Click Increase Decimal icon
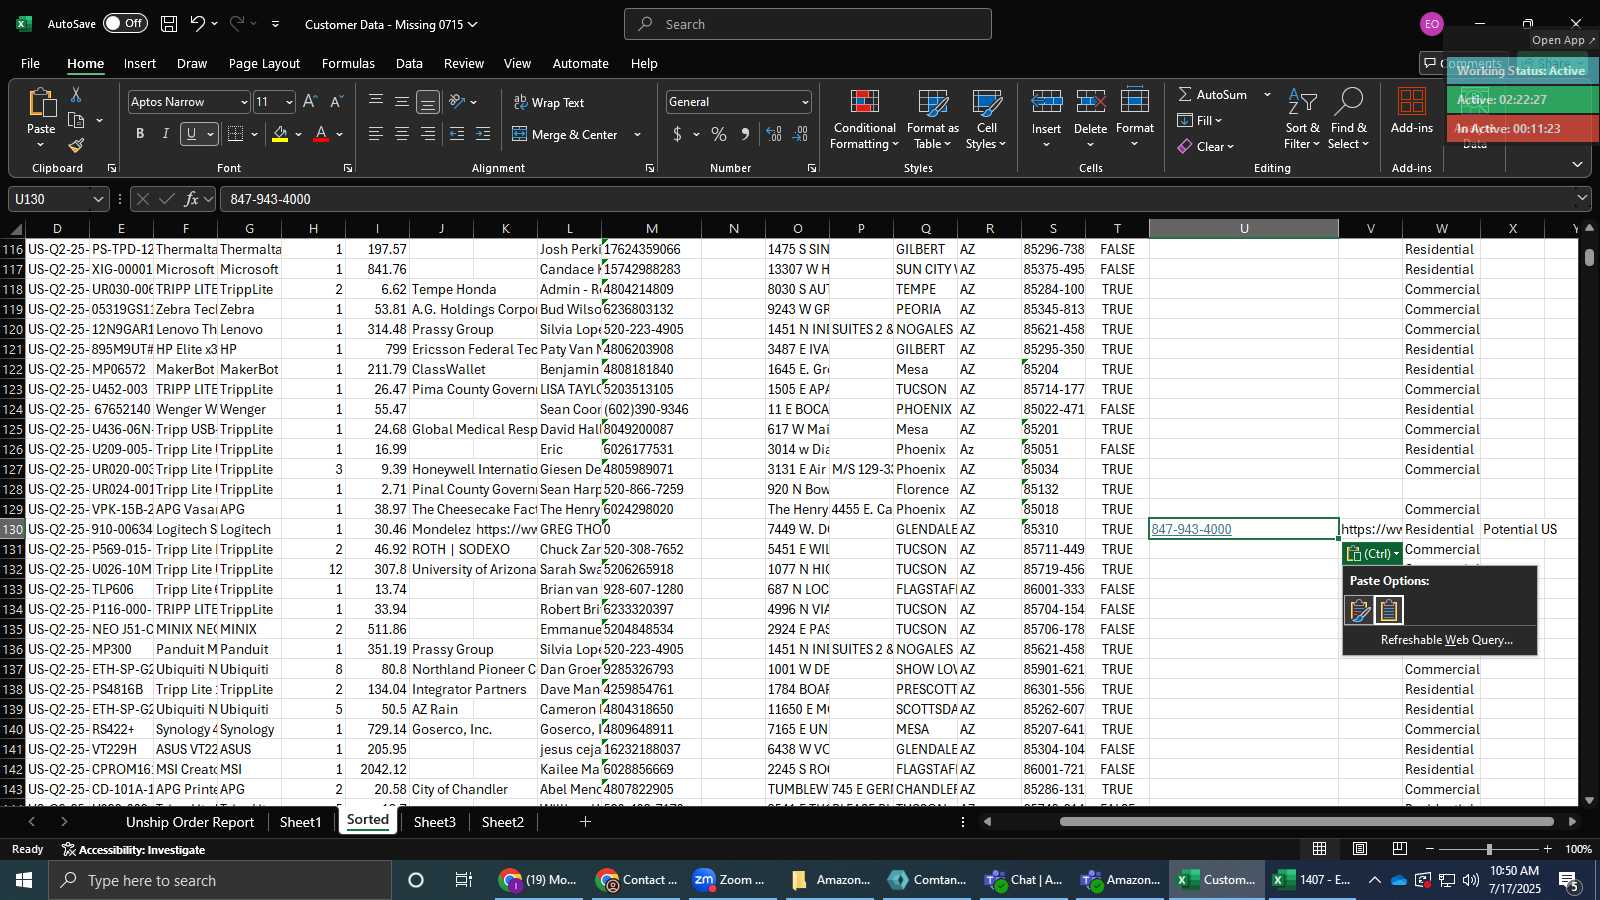The image size is (1600, 900). click(774, 134)
